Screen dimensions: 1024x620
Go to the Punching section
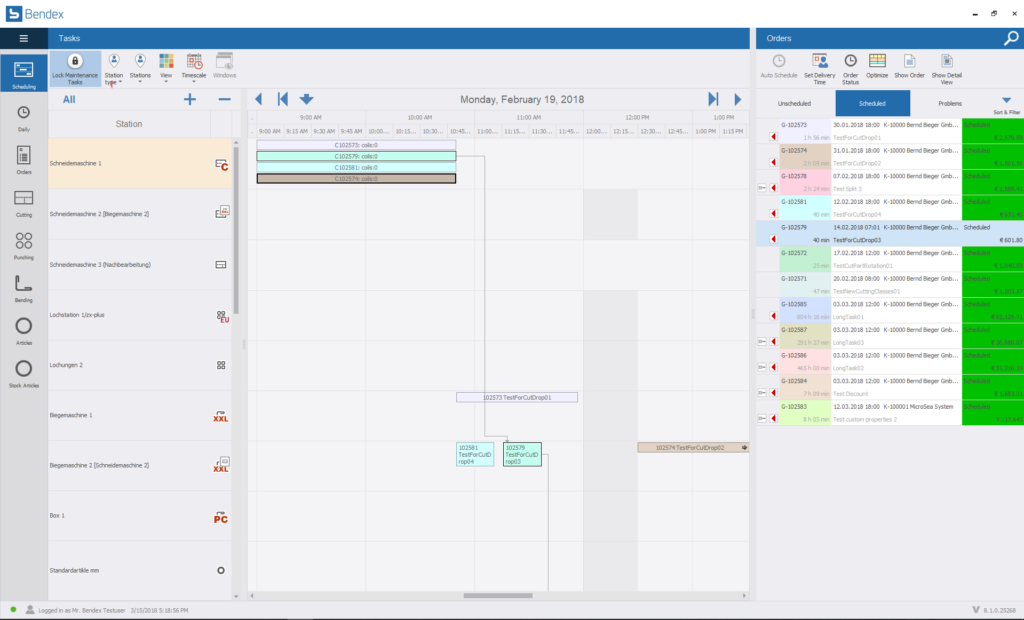coord(24,245)
